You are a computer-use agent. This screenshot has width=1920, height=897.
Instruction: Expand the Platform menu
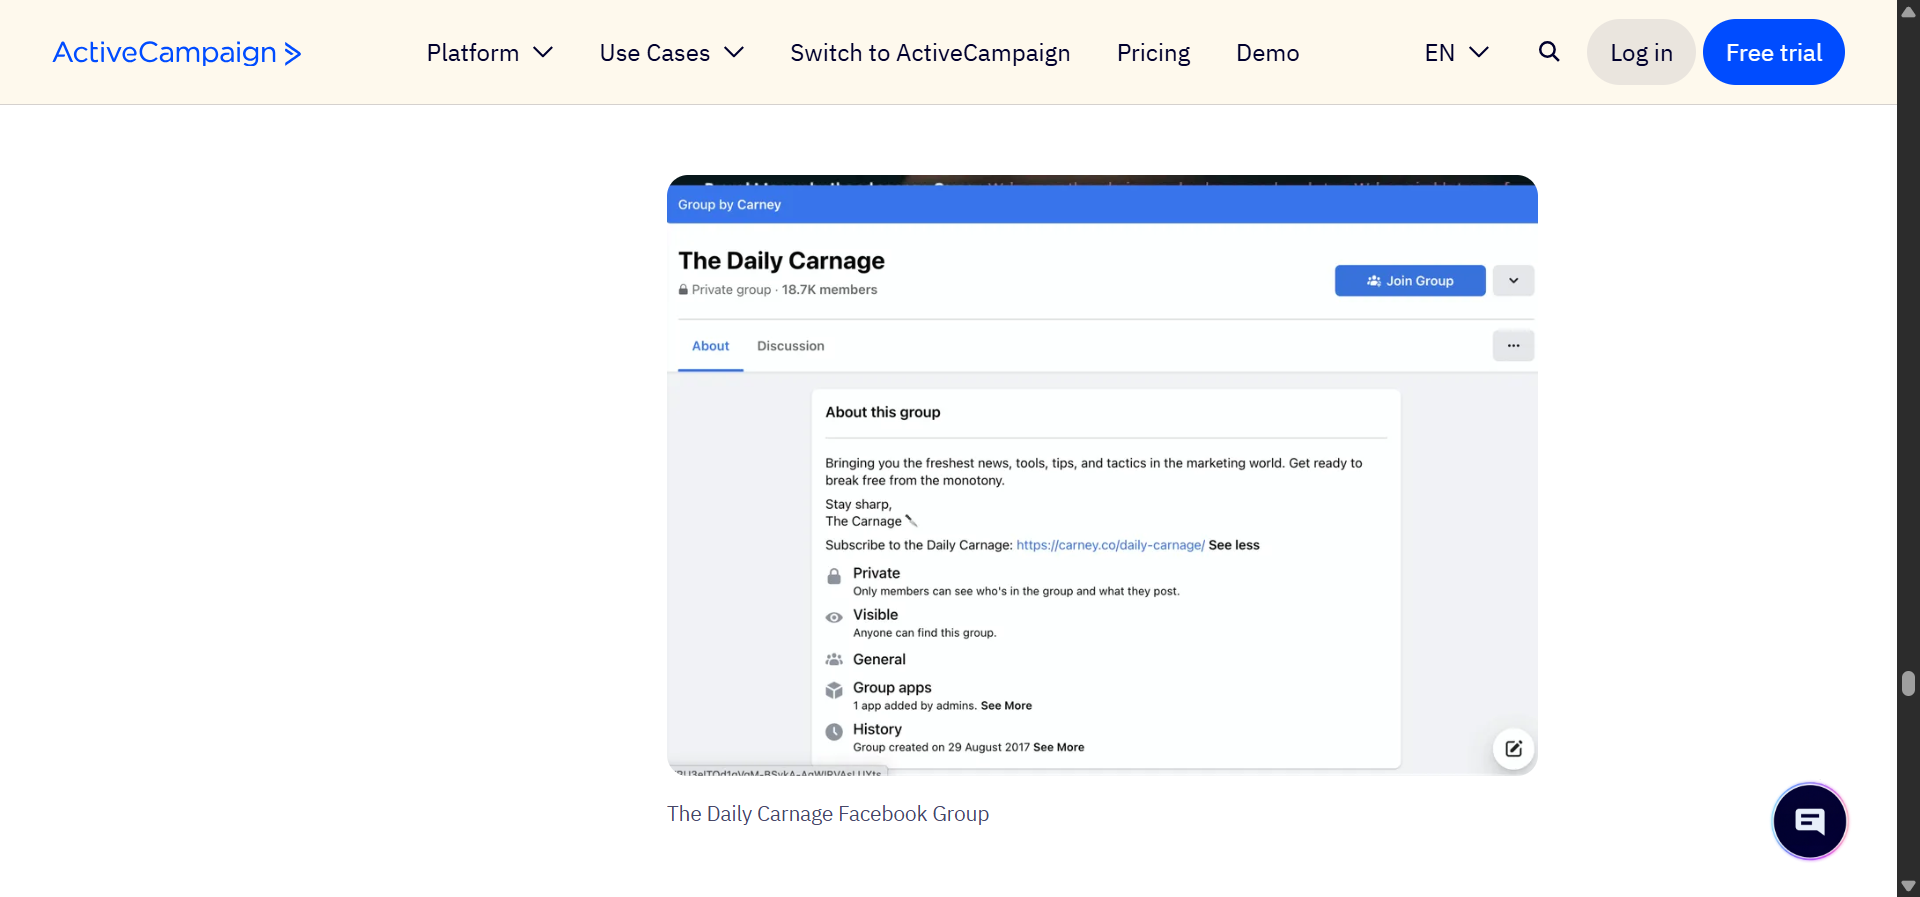pos(490,53)
